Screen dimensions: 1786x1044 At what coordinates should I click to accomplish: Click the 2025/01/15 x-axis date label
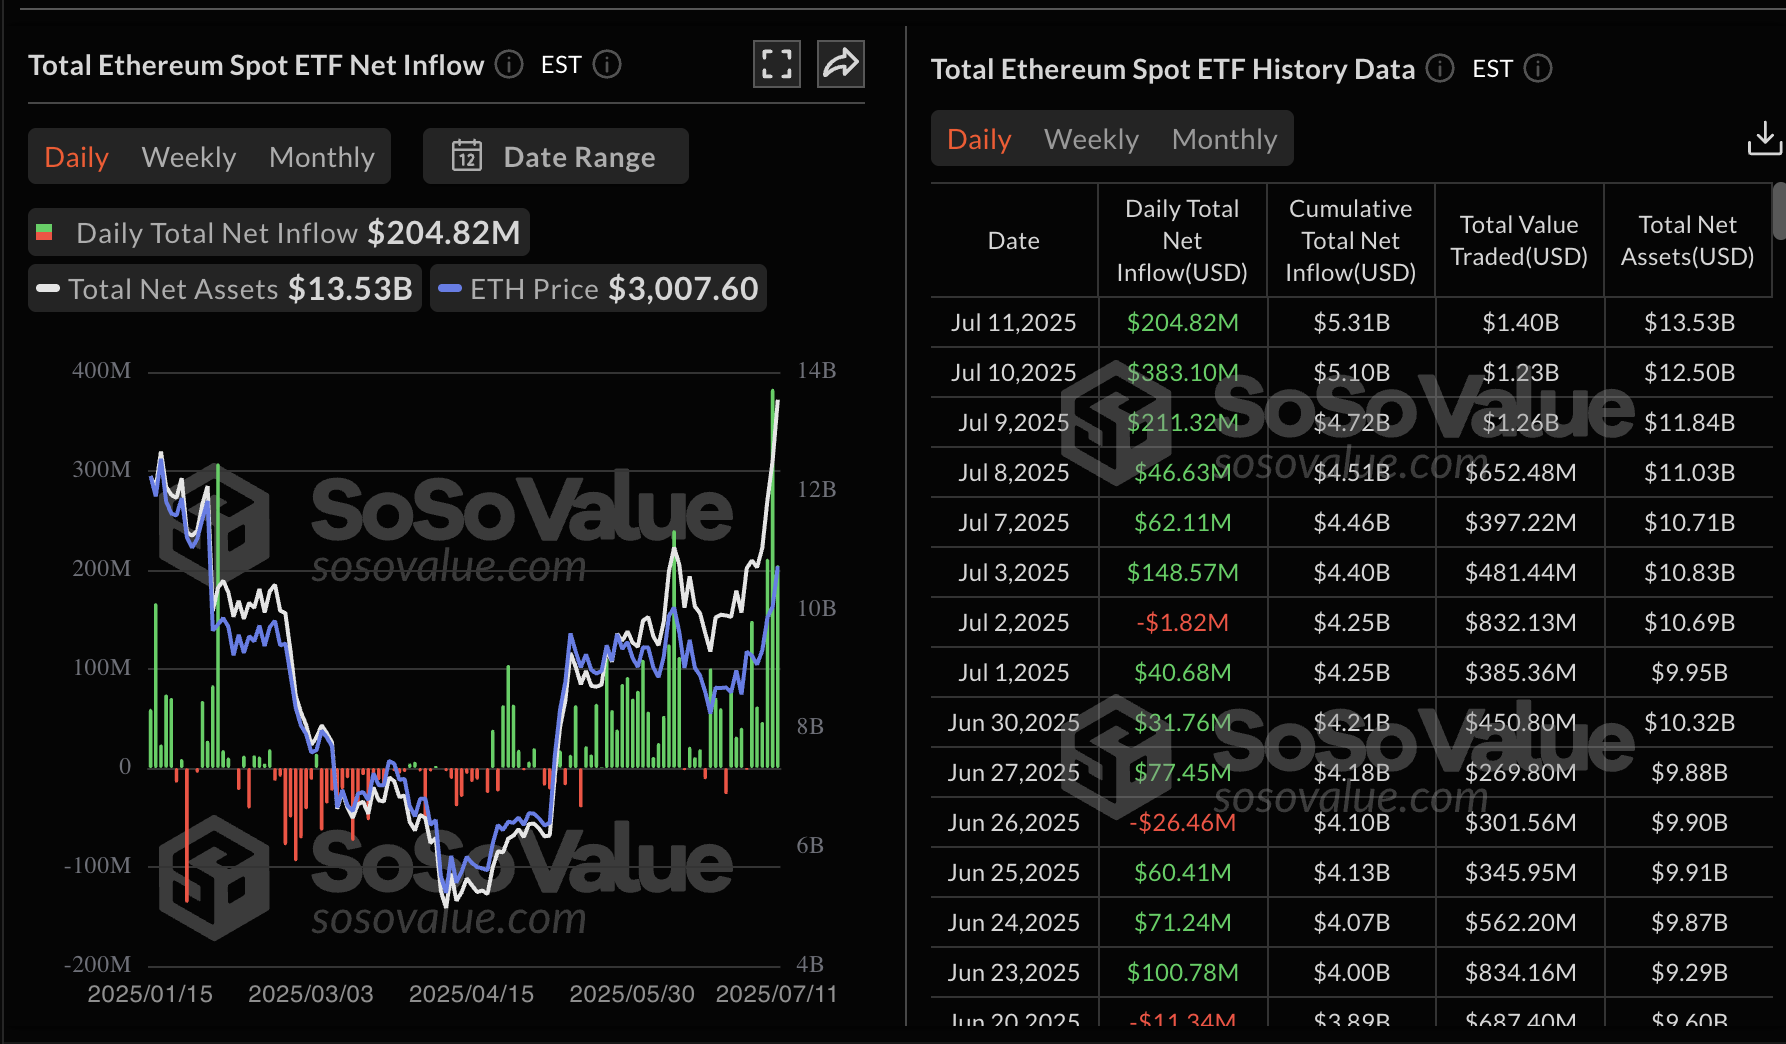coord(150,994)
